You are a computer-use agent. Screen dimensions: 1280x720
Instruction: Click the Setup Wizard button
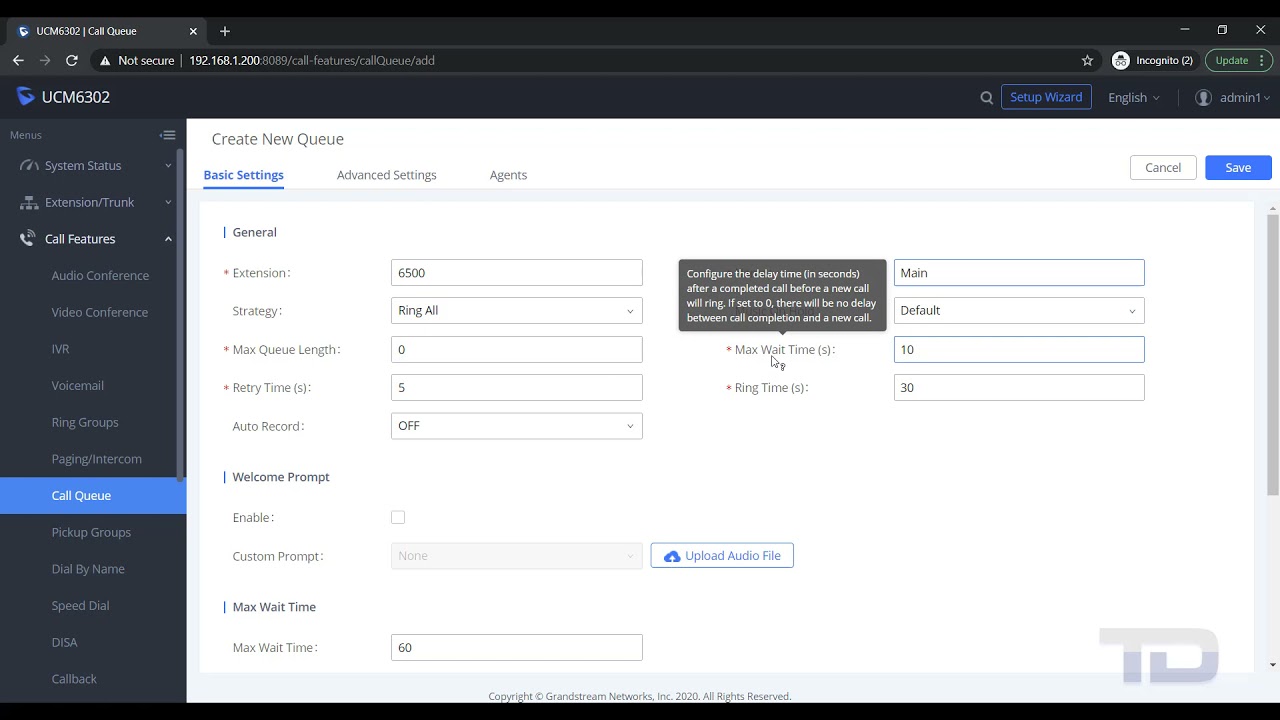pos(1045,97)
